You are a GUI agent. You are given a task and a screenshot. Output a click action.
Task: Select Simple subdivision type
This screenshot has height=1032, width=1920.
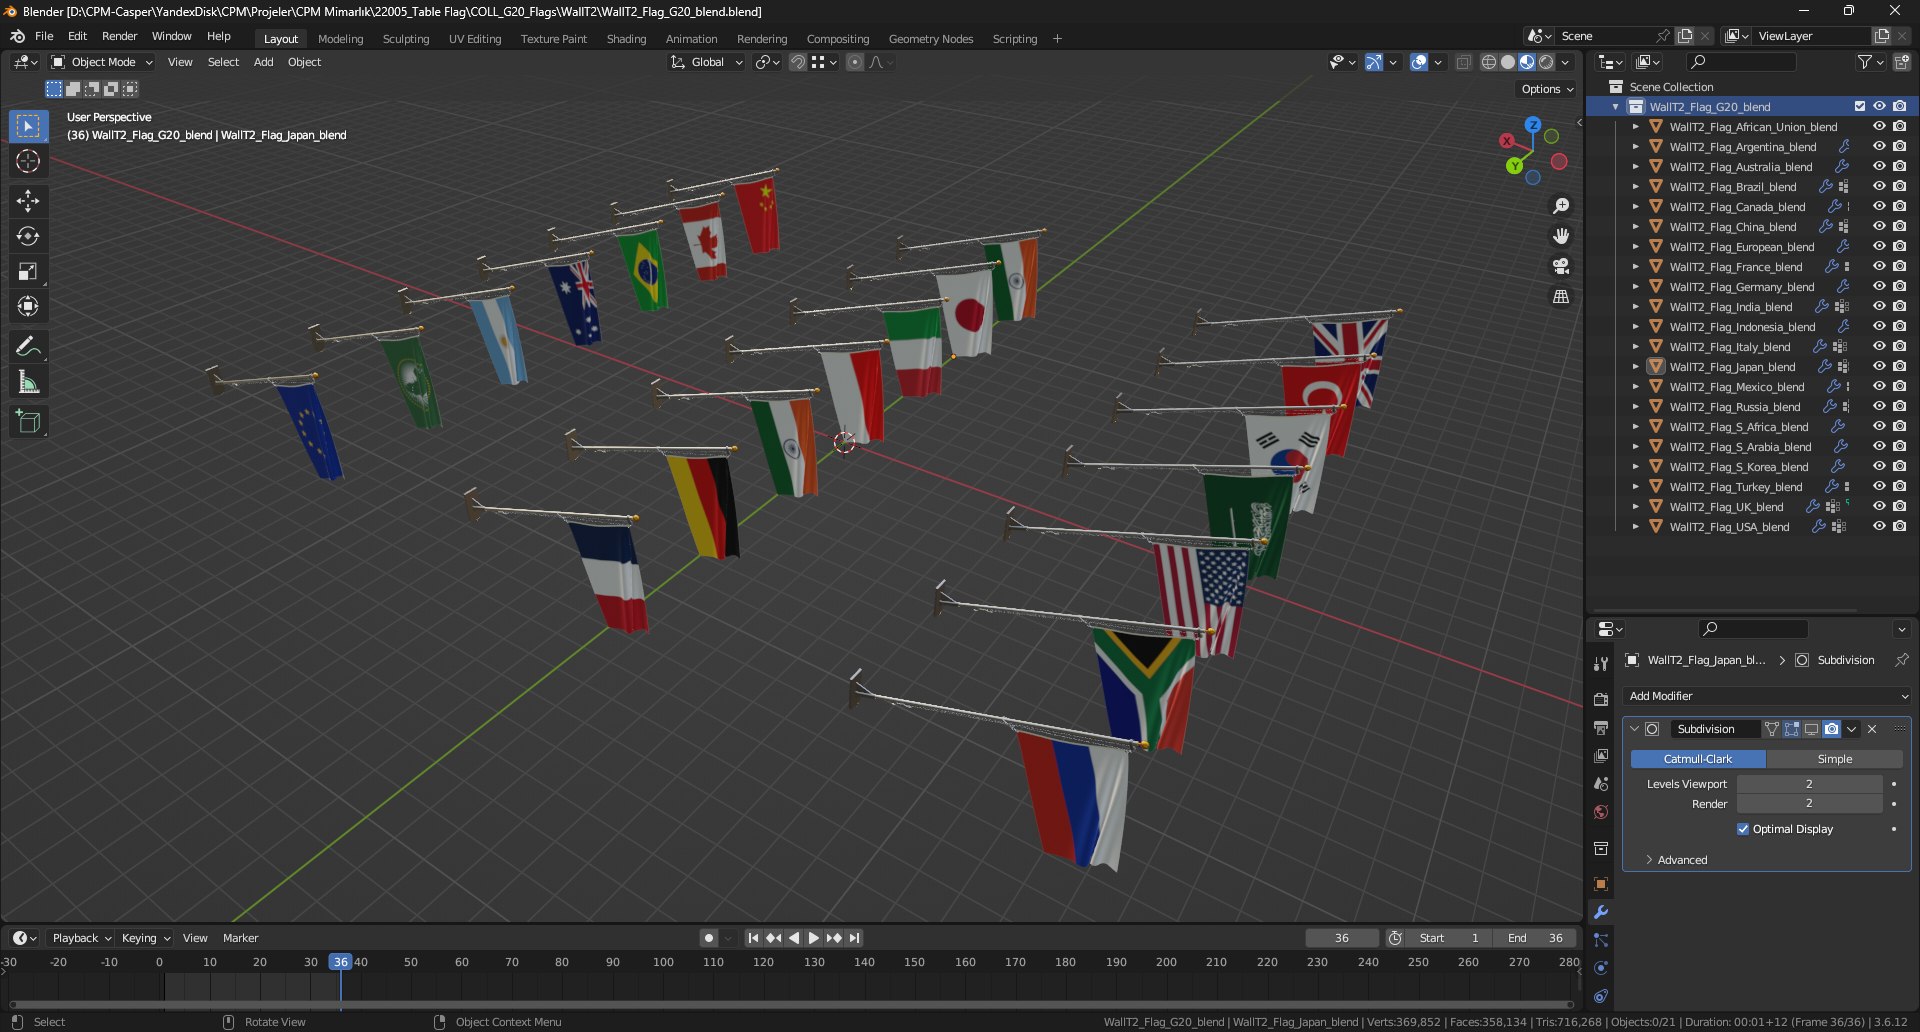(x=1834, y=759)
